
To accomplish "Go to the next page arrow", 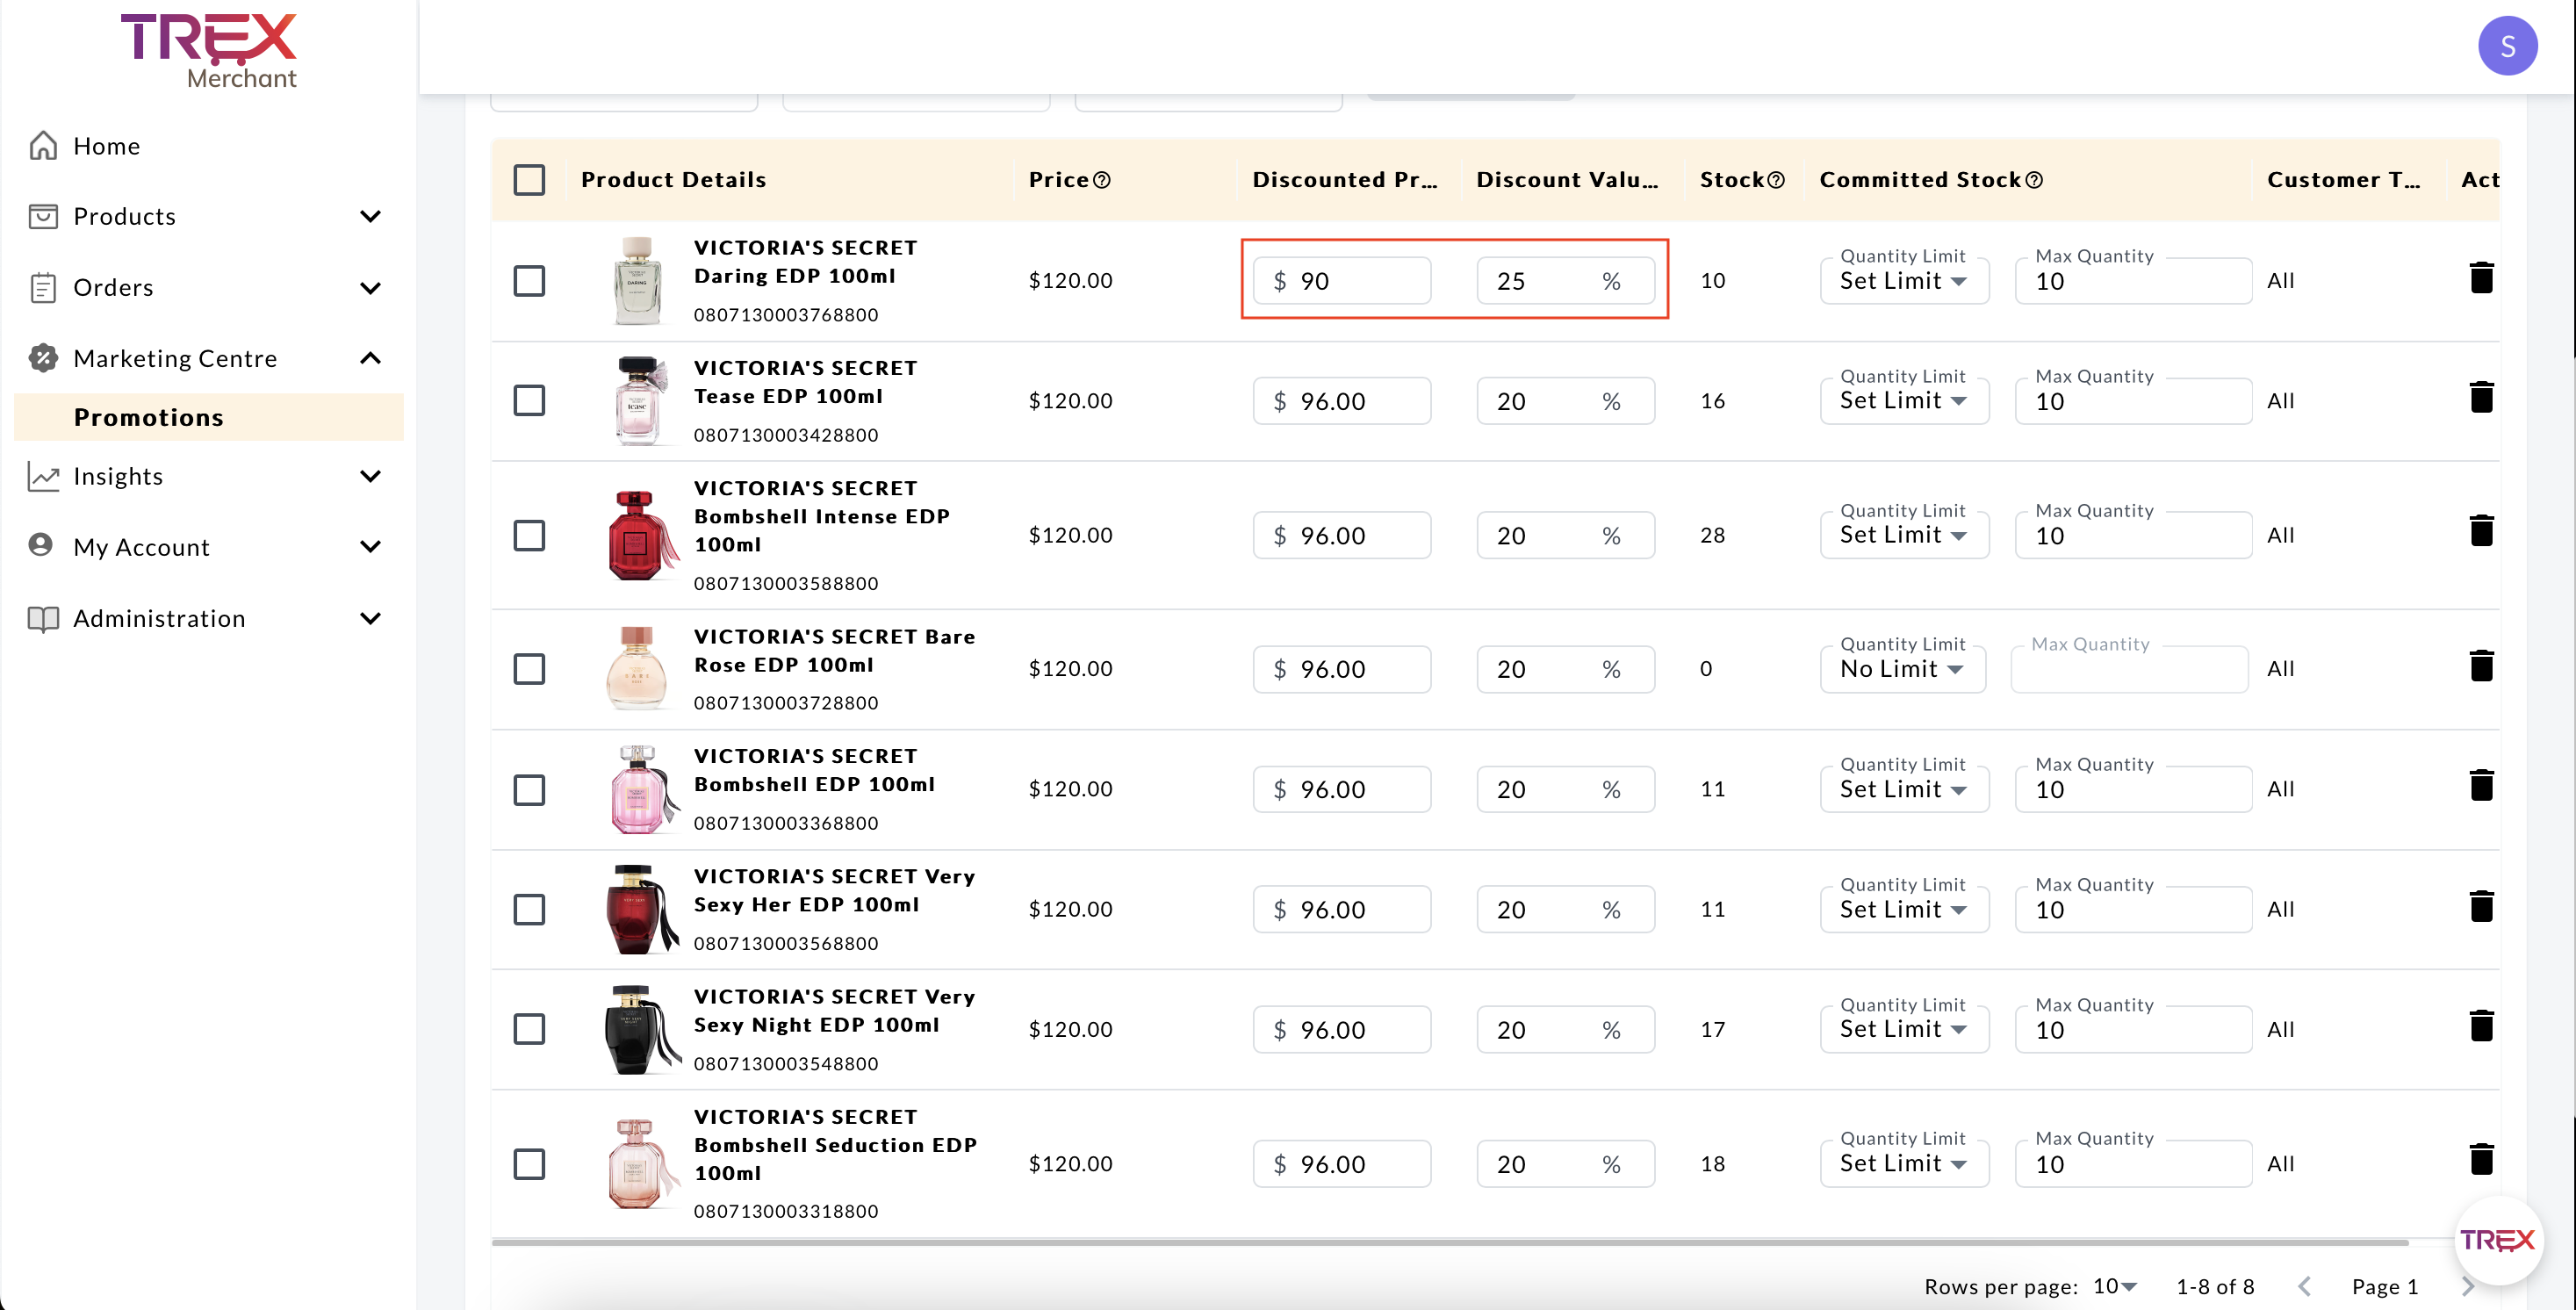I will [2466, 1286].
